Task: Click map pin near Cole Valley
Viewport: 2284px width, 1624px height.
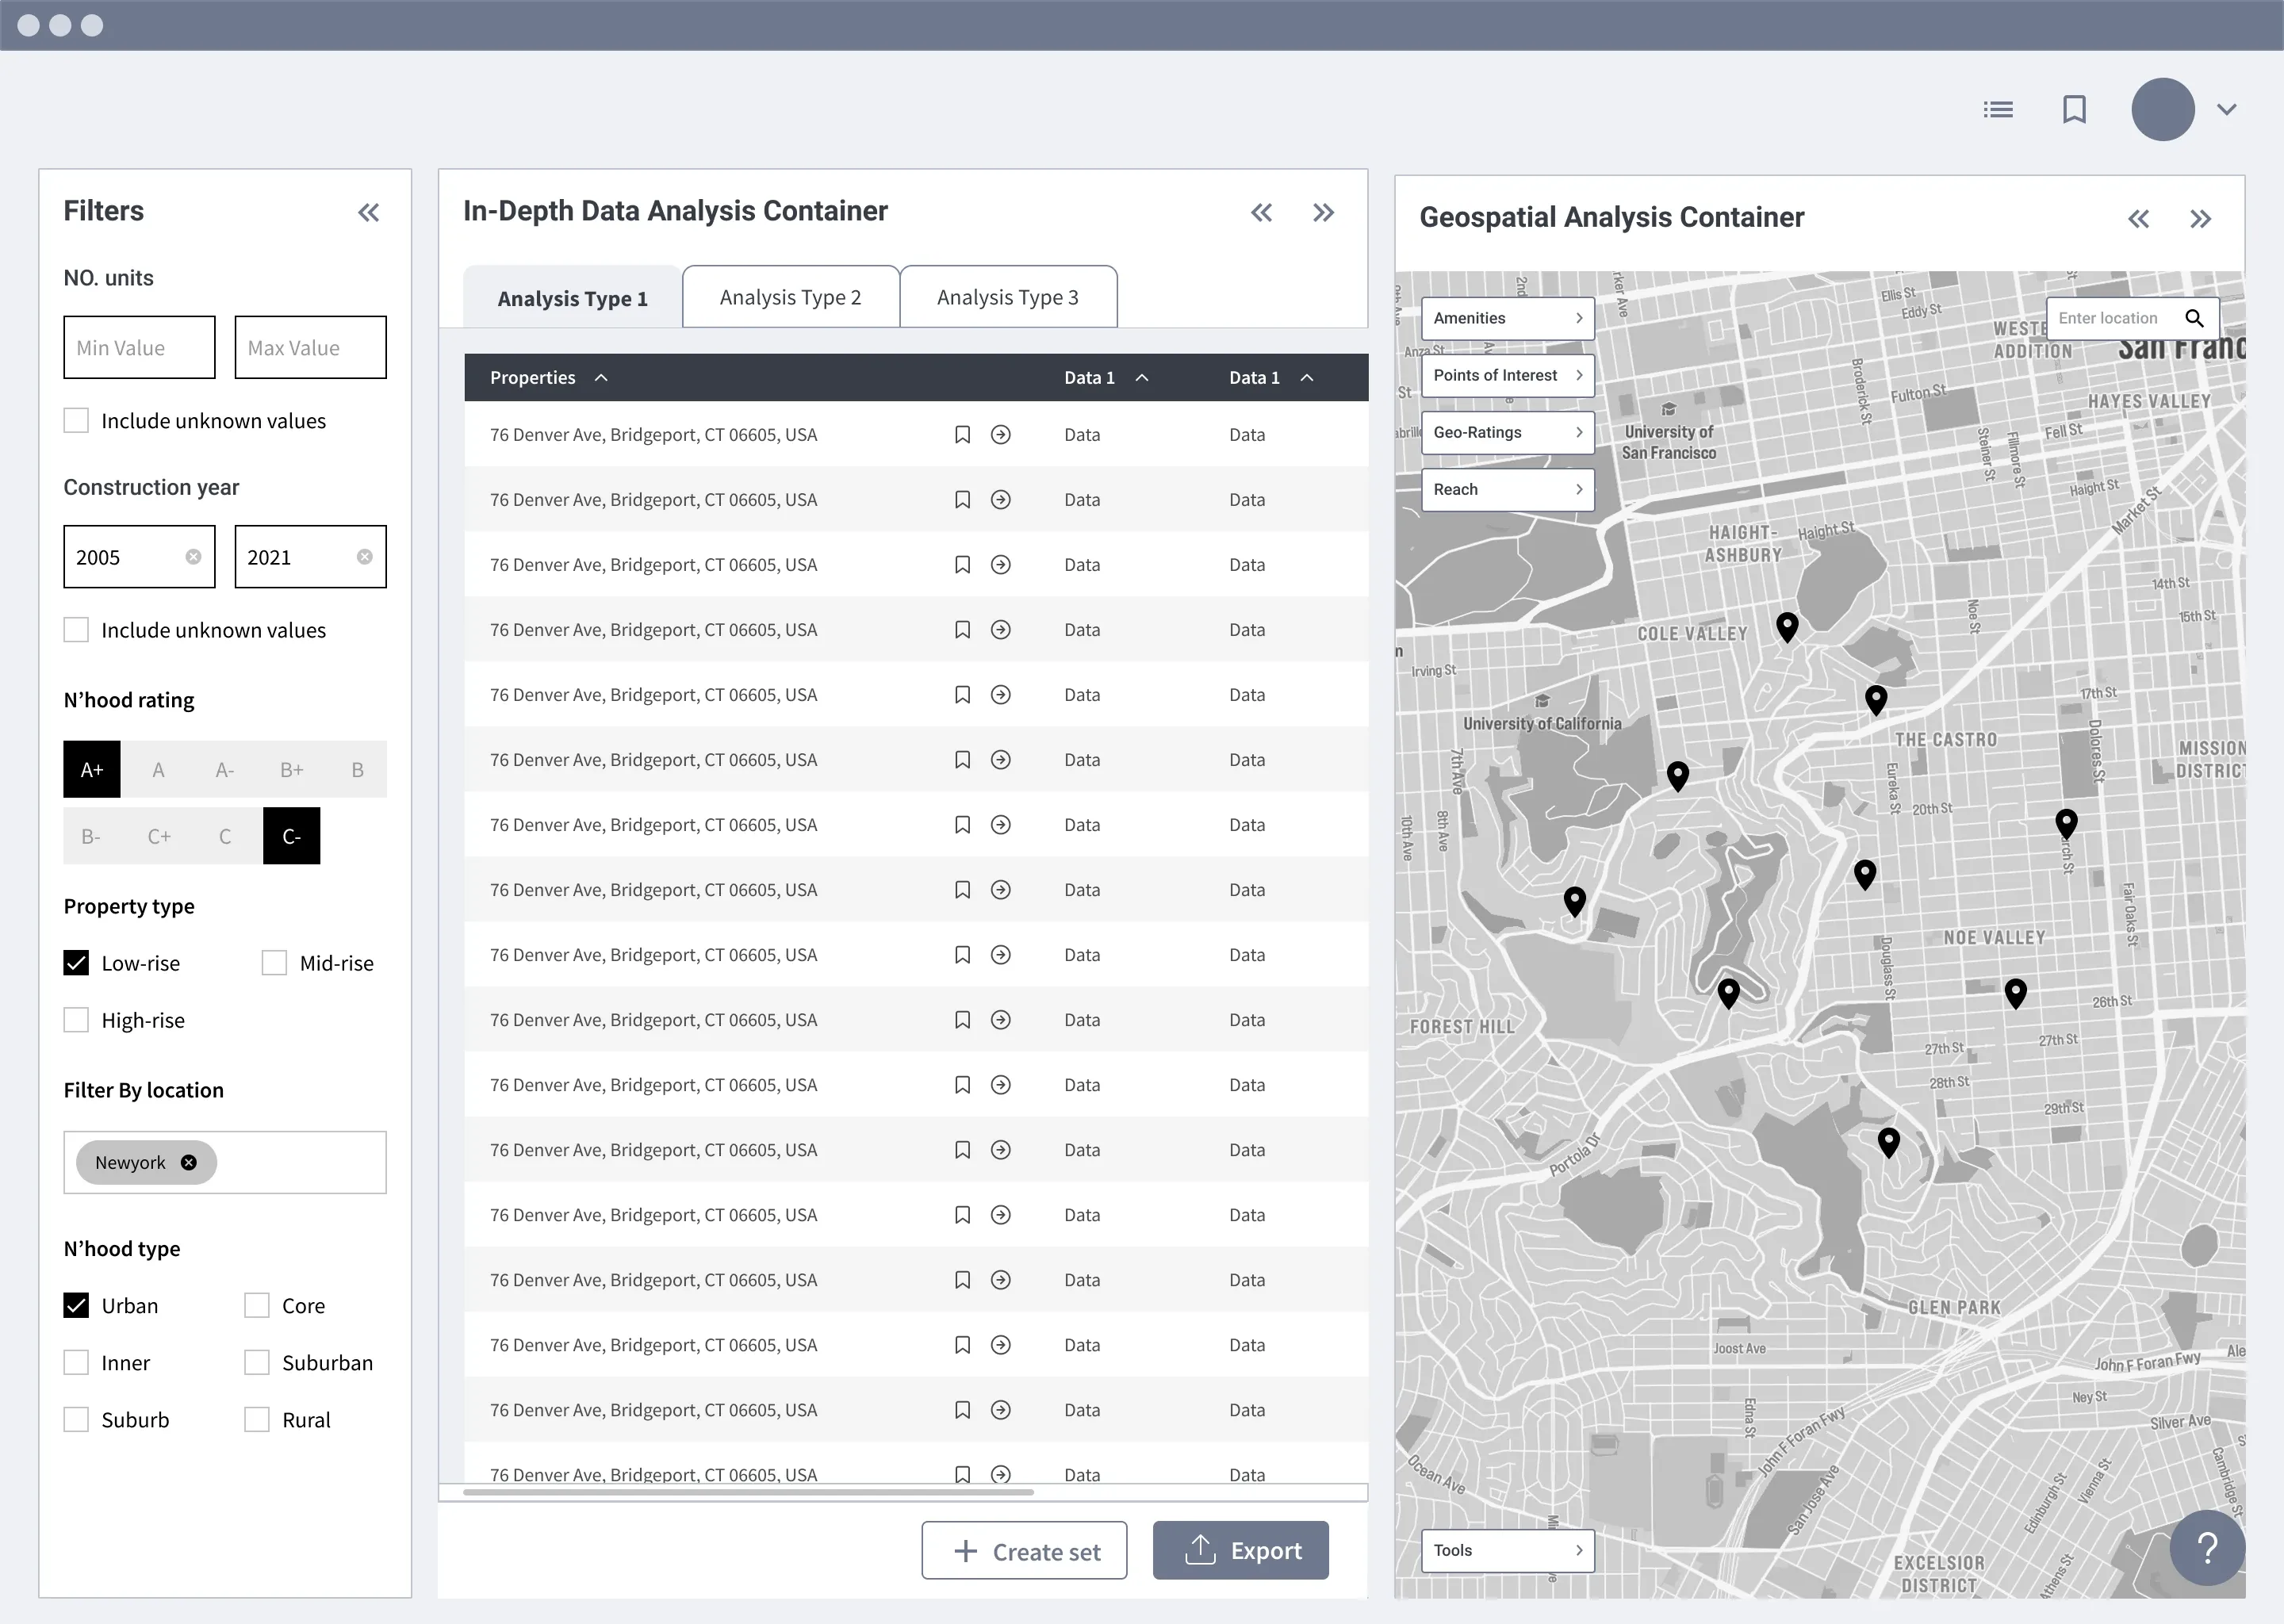Action: (1787, 627)
